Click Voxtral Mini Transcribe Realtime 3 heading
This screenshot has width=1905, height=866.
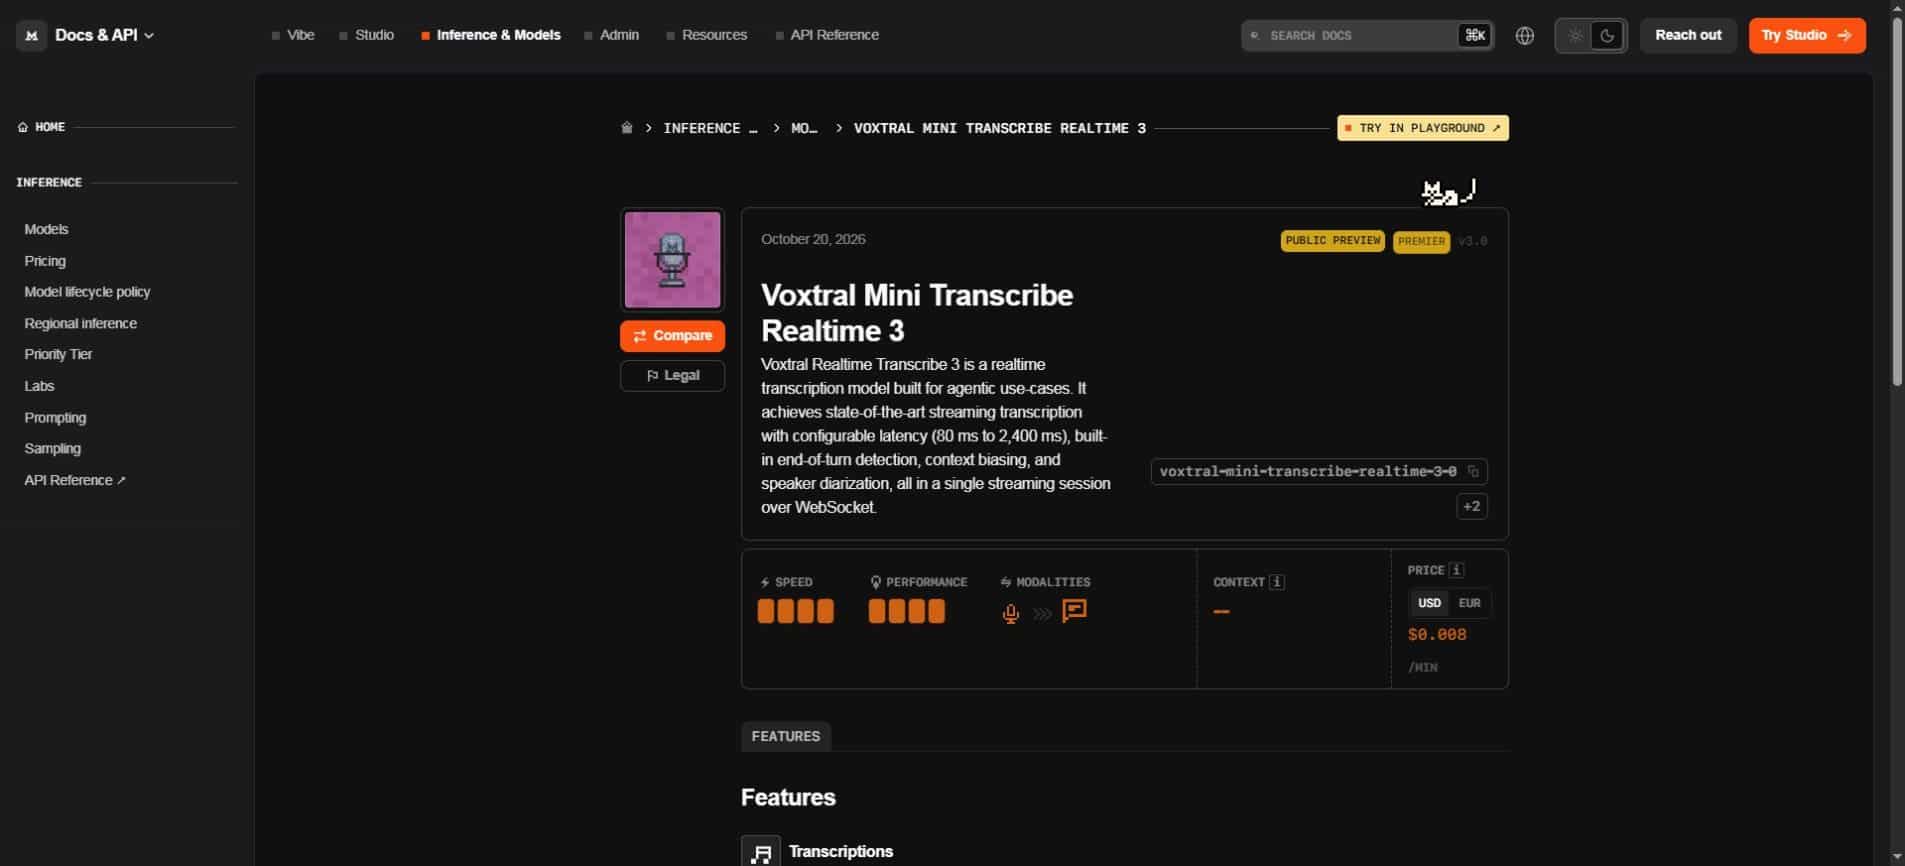coord(917,313)
